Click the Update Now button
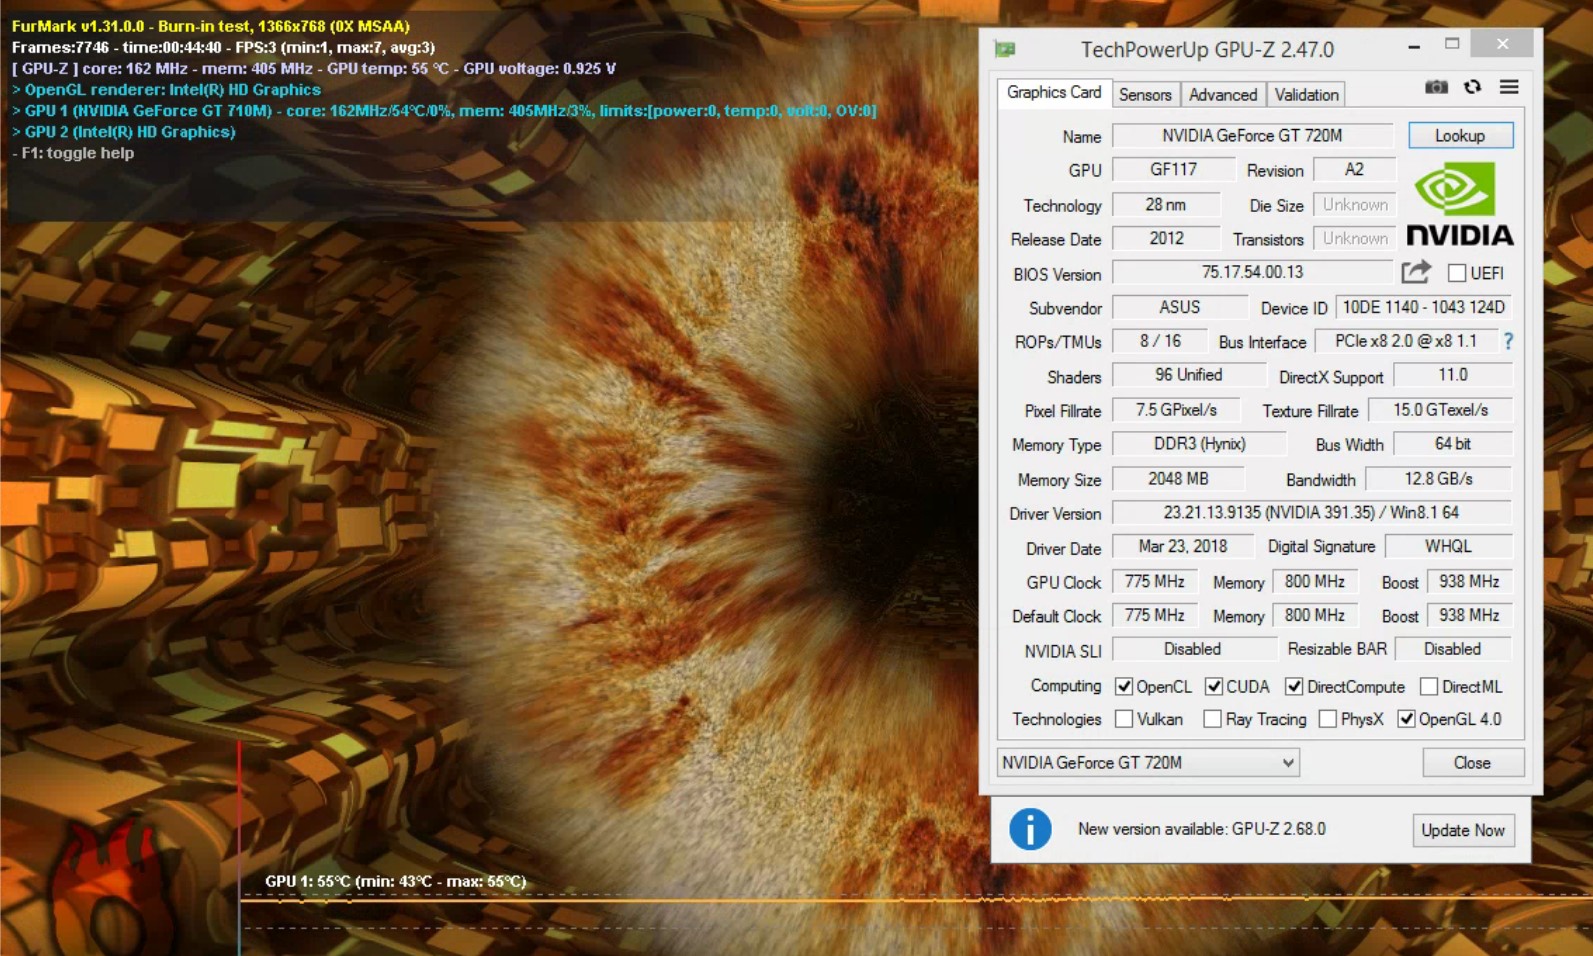Screen dimensions: 1593x956 1462,830
